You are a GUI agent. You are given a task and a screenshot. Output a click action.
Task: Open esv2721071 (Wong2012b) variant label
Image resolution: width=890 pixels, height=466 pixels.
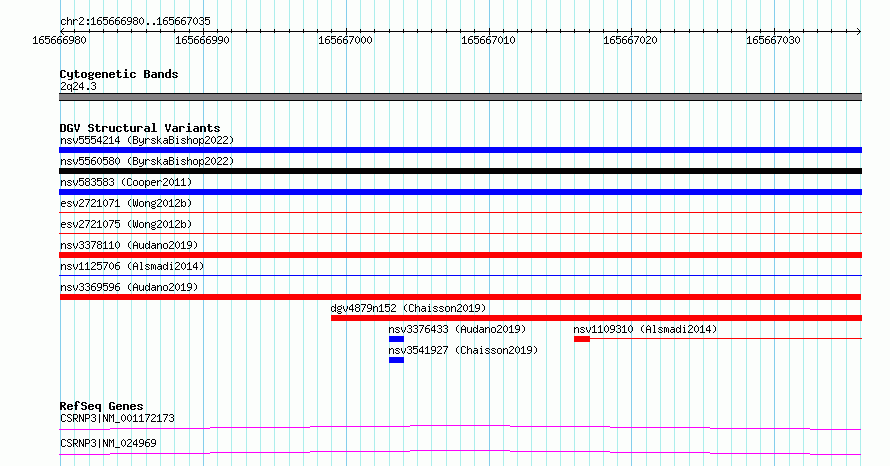coord(126,203)
